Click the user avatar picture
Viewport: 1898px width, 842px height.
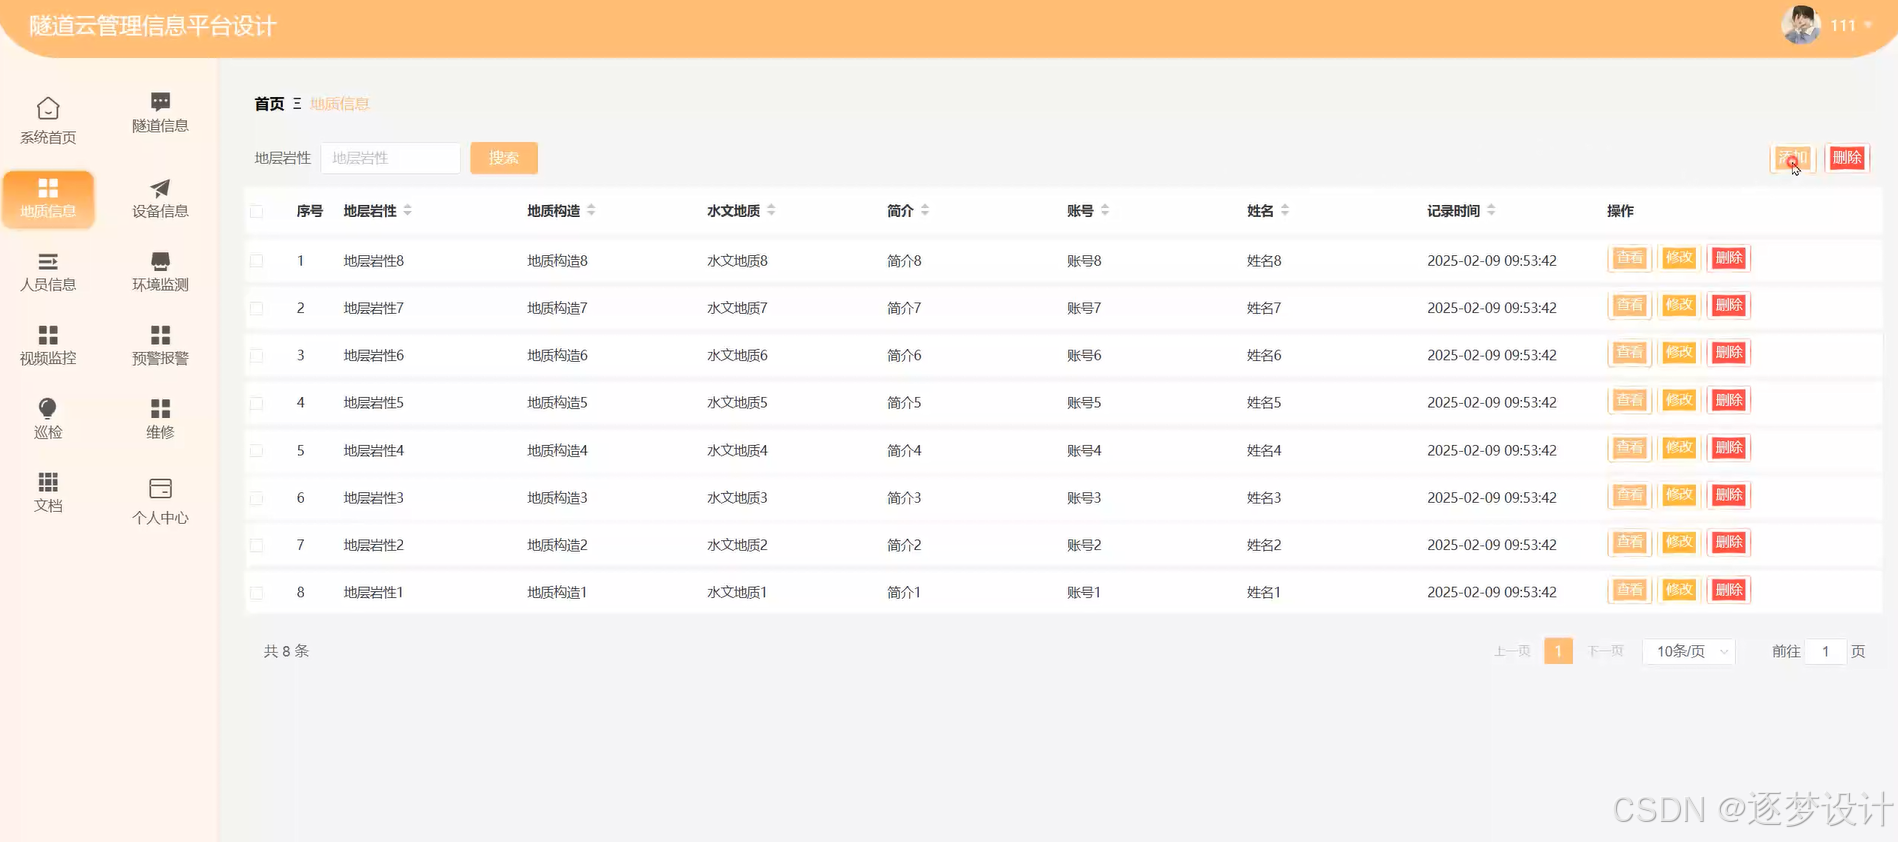[x=1801, y=25]
